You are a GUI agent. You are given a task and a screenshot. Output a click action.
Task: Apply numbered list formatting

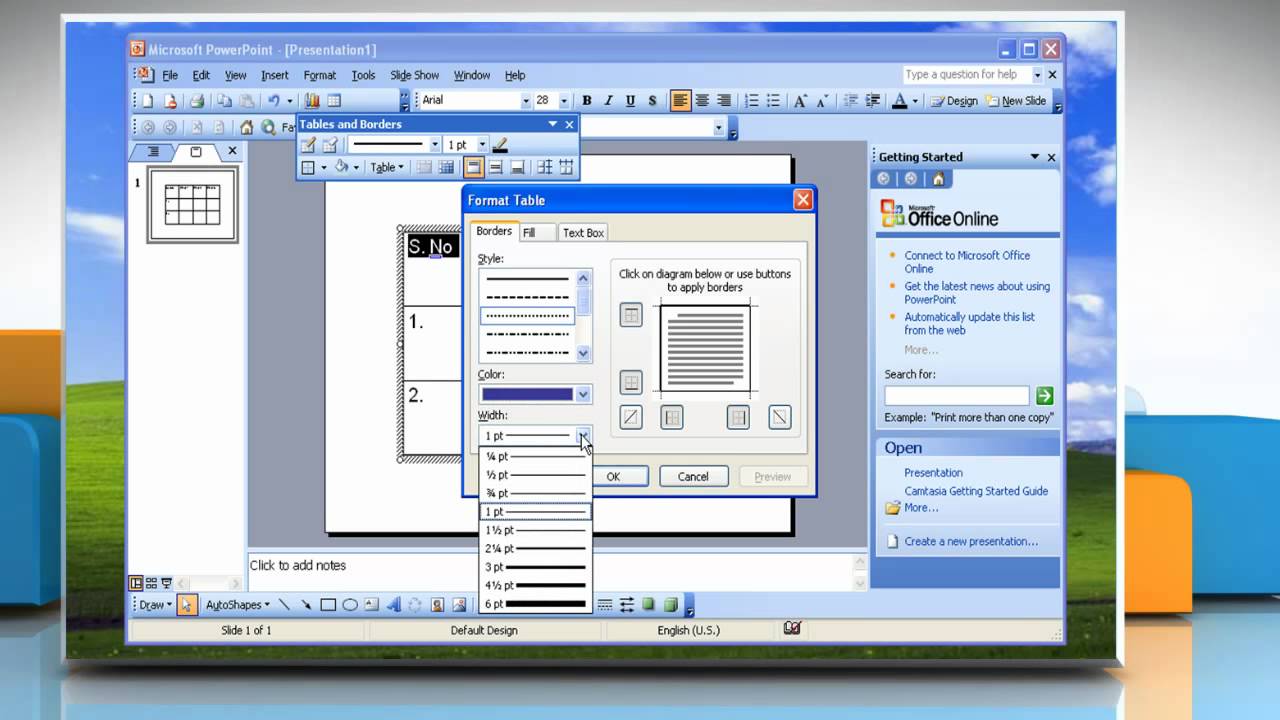point(751,101)
